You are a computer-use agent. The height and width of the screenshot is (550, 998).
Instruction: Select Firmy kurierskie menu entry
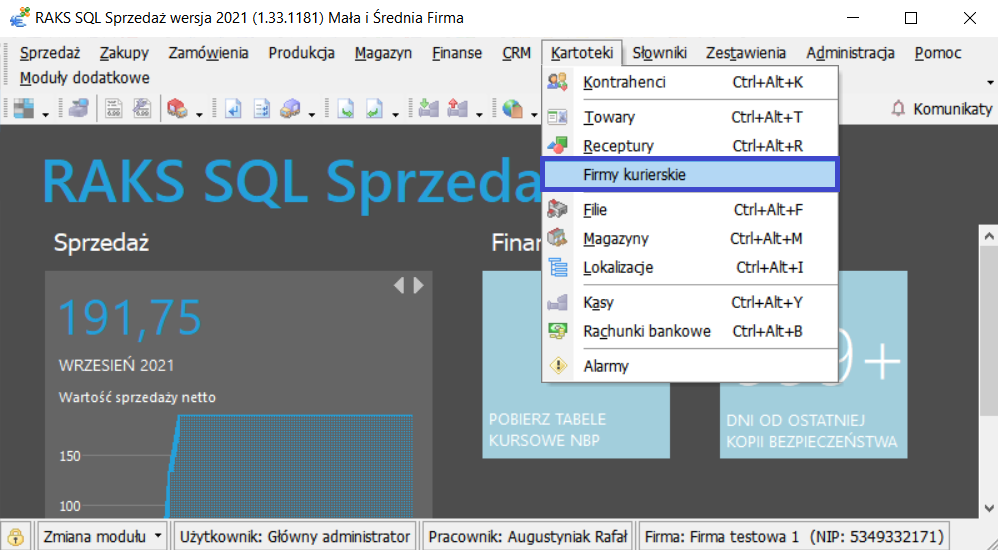(690, 174)
